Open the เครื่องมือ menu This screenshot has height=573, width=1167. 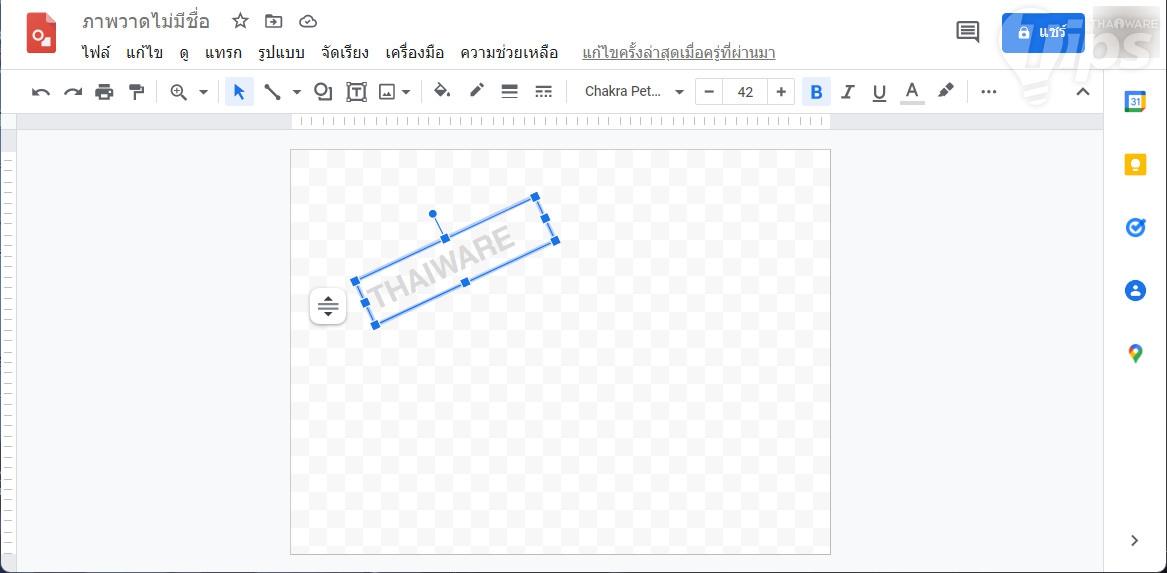415,53
